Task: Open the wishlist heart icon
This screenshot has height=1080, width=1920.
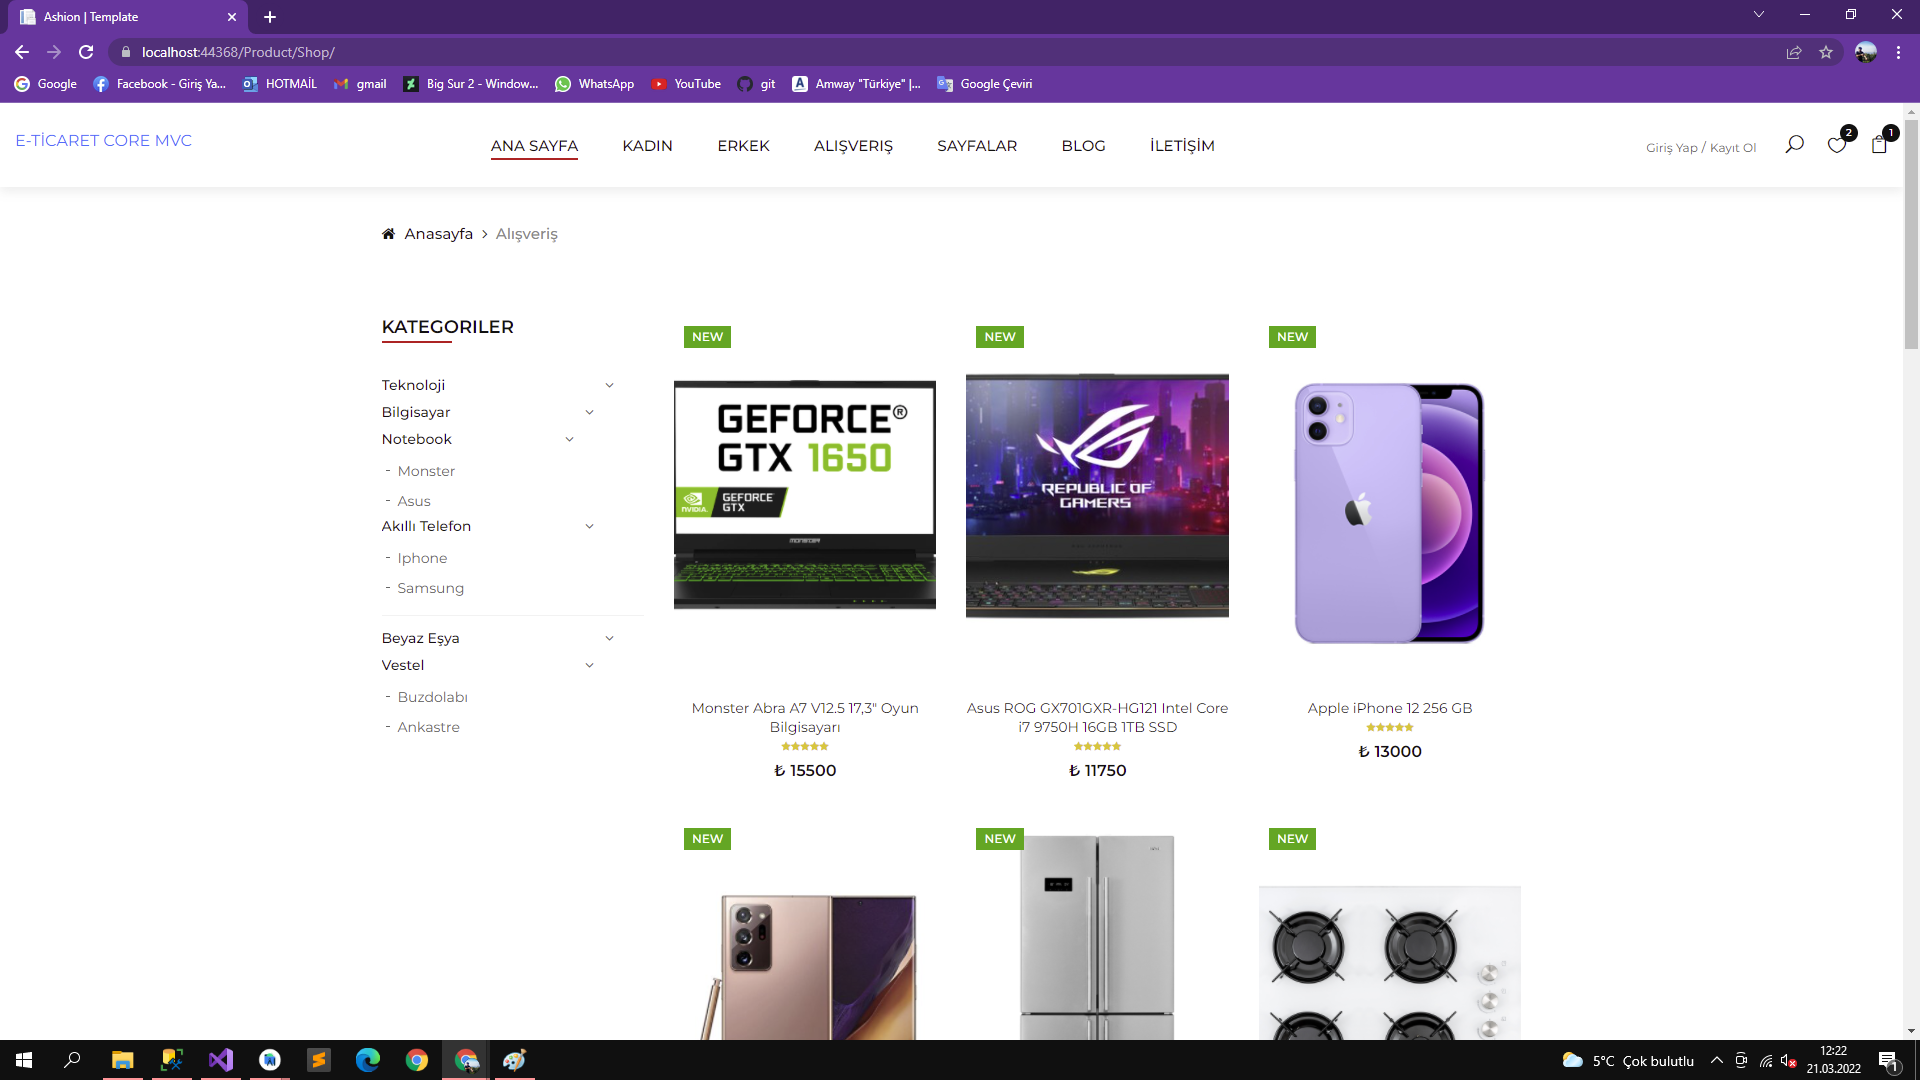Action: pos(1838,146)
